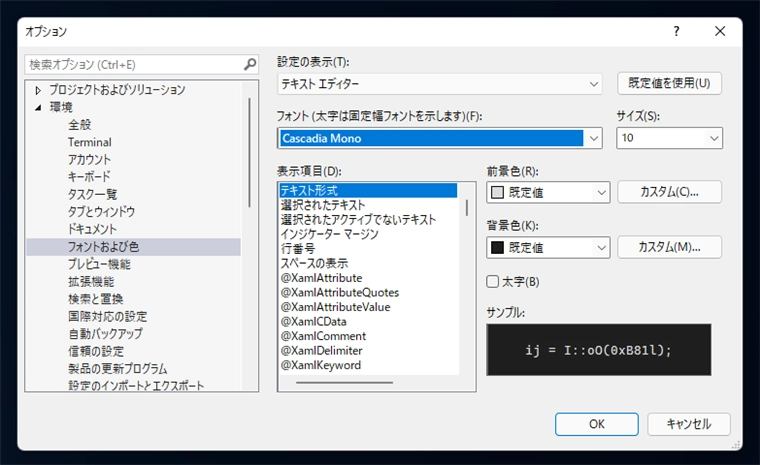Click the help question mark icon
Image resolution: width=760 pixels, height=465 pixels.
[x=676, y=32]
